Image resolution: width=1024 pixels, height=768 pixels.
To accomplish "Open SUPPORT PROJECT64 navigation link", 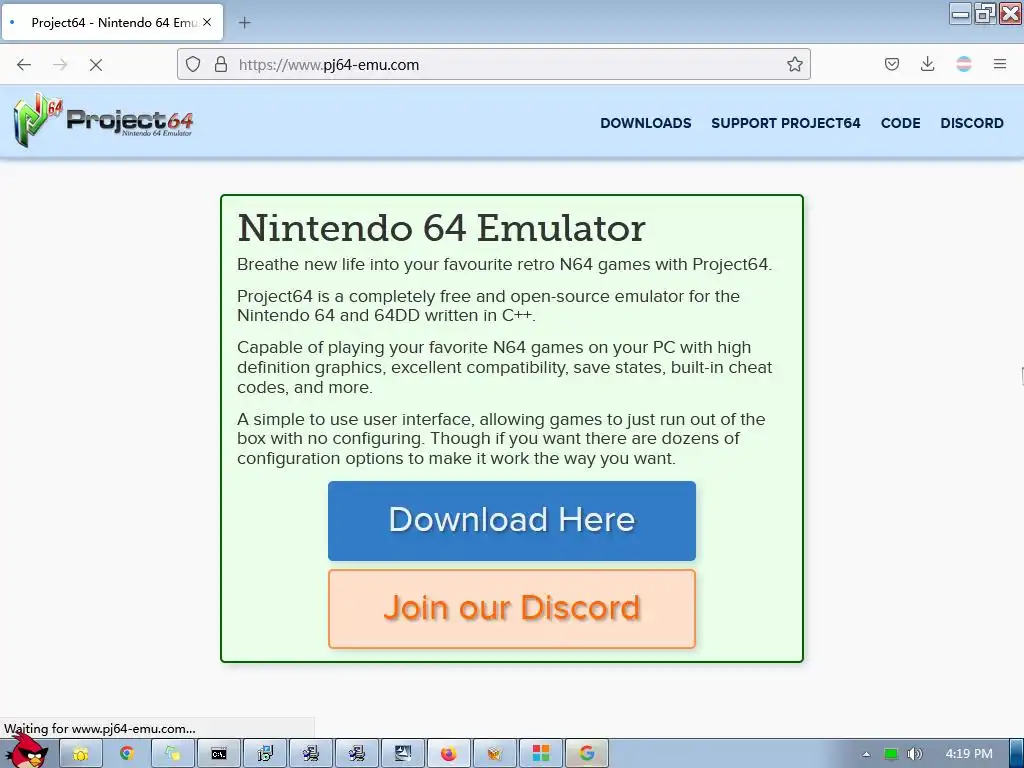I will pyautogui.click(x=786, y=123).
